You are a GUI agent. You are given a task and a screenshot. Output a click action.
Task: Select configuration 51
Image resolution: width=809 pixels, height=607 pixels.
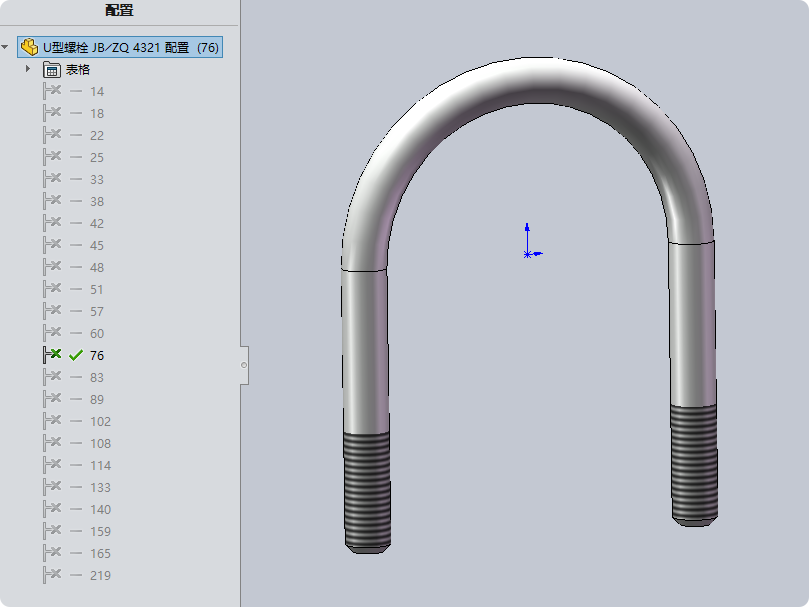point(97,290)
